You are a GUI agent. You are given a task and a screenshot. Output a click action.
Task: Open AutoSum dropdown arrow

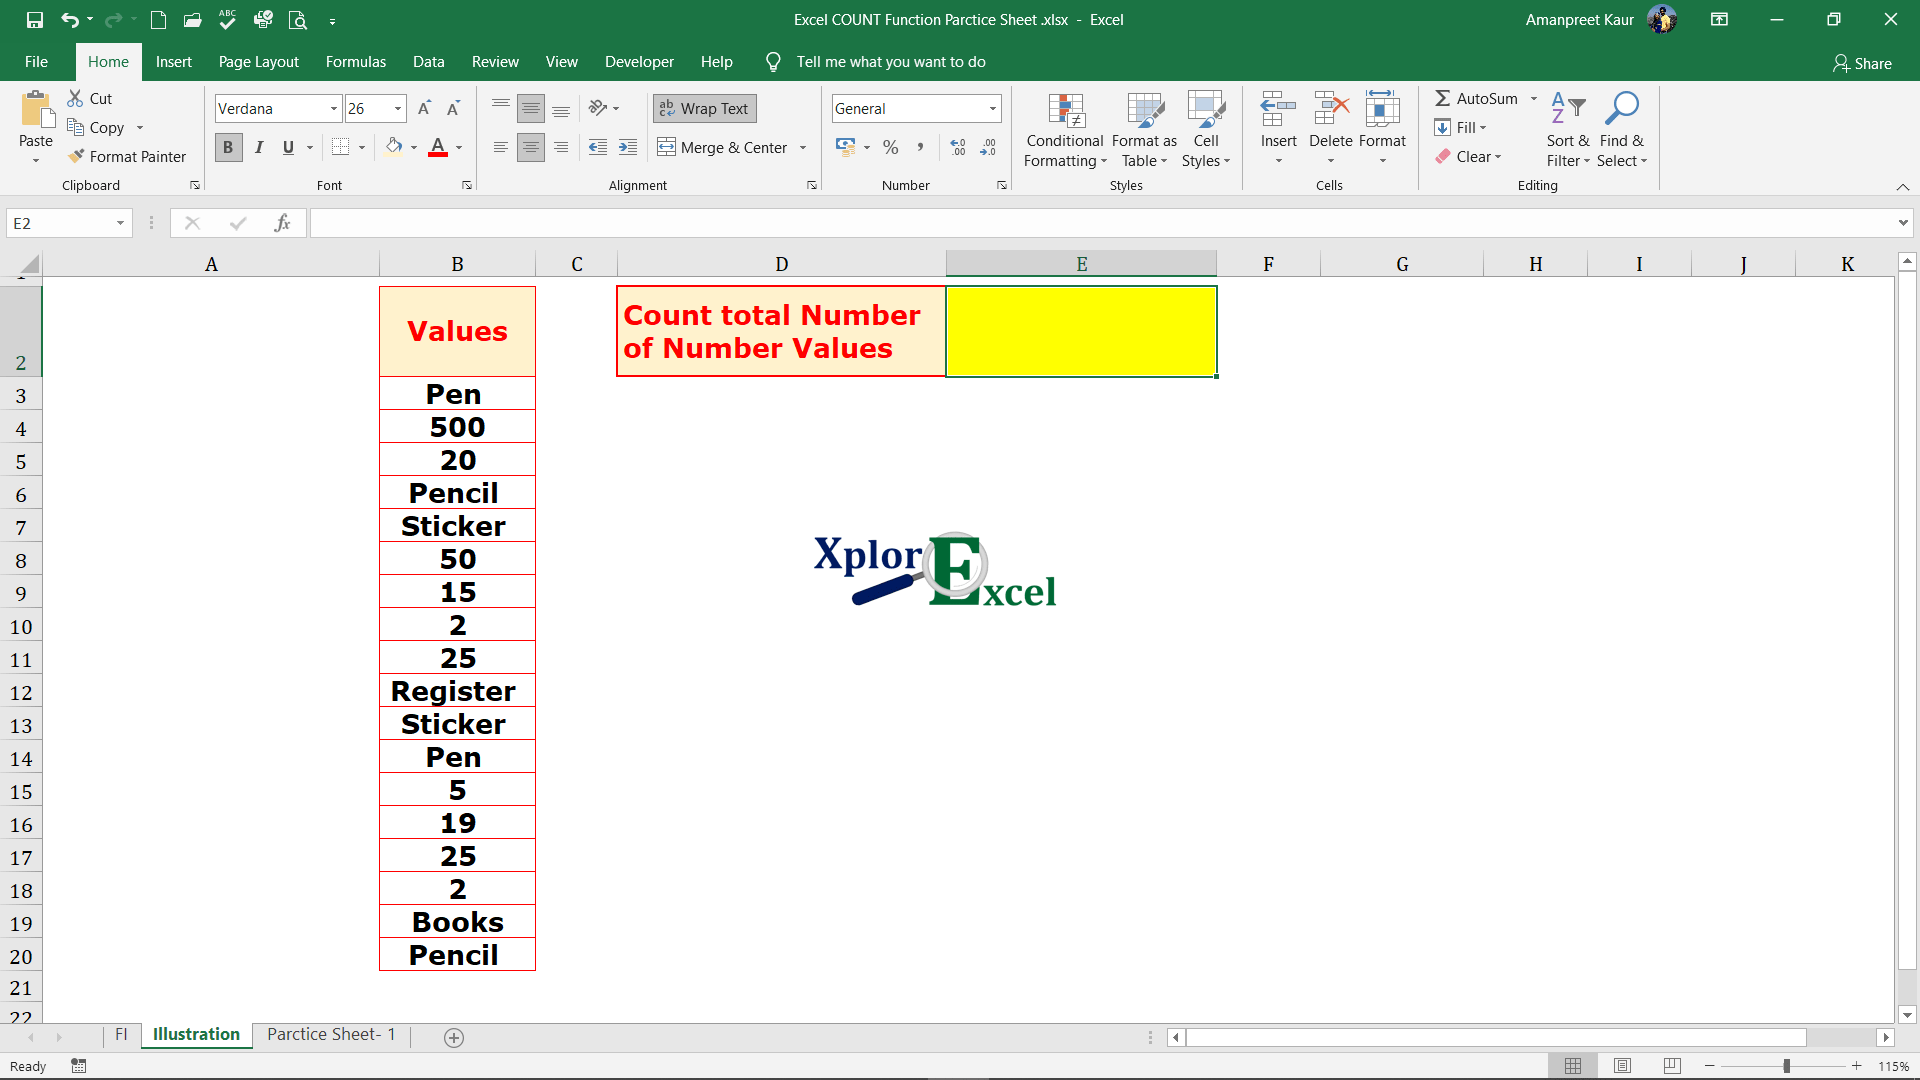point(1534,98)
